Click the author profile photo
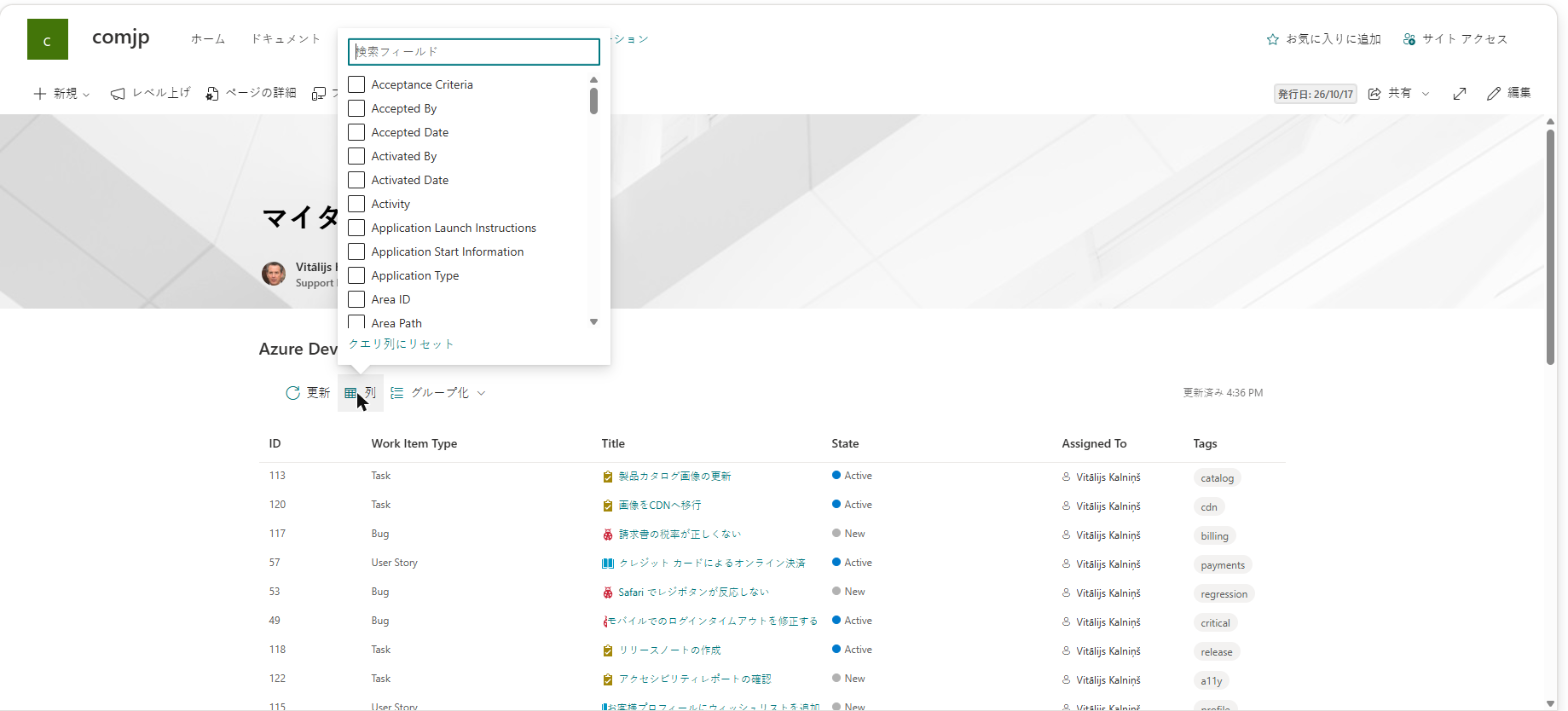1568x711 pixels. click(274, 274)
